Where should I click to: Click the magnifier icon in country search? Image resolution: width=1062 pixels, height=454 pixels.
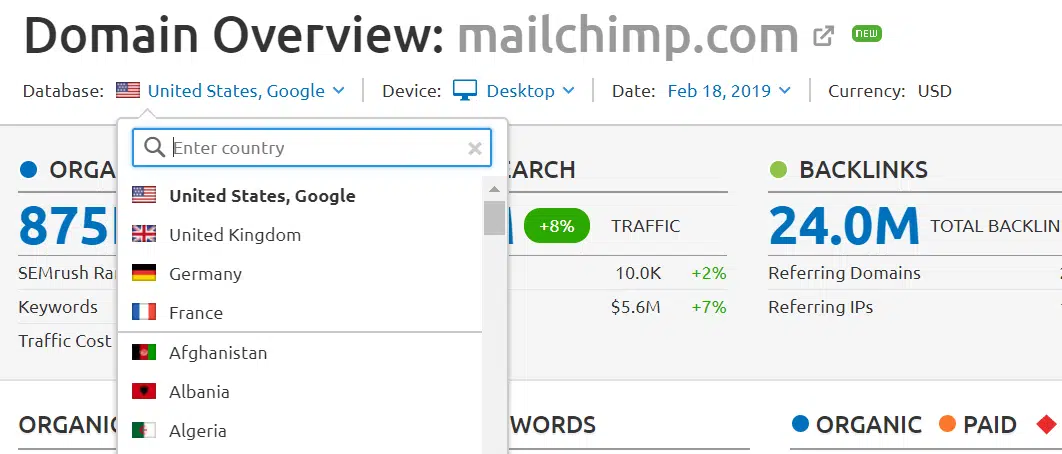tap(154, 148)
